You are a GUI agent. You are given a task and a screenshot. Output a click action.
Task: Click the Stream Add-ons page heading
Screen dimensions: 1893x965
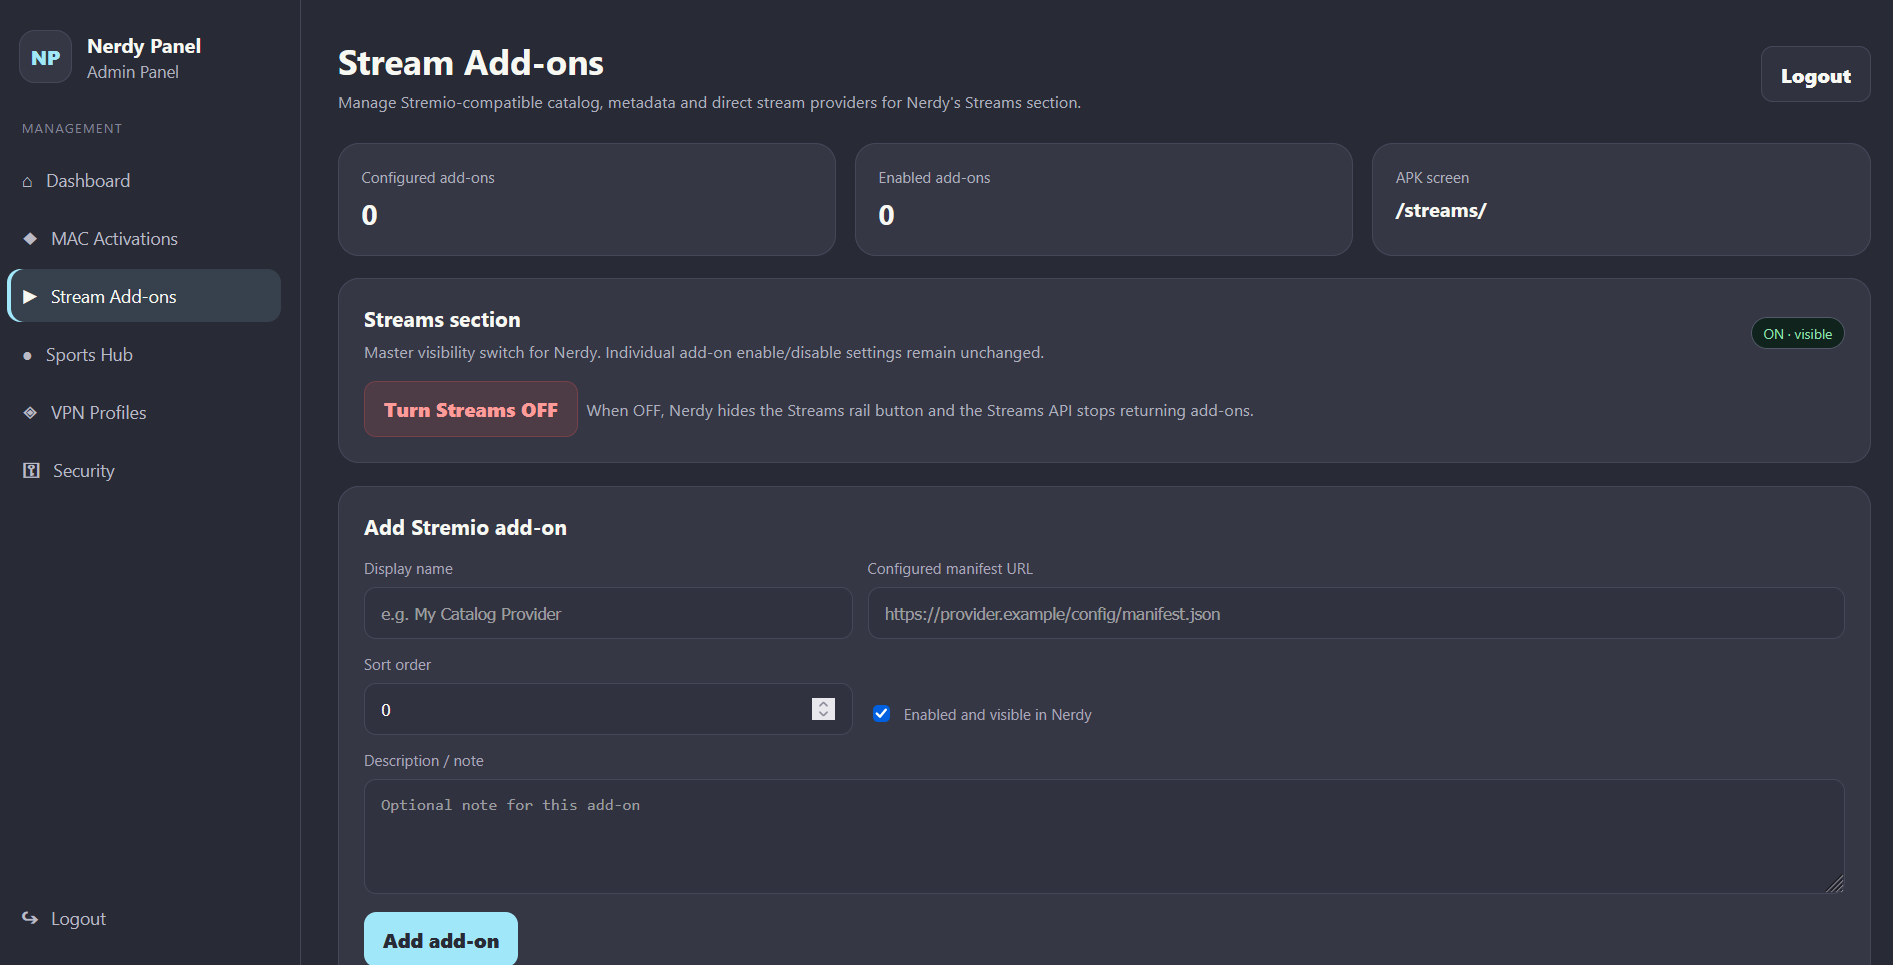pos(471,63)
